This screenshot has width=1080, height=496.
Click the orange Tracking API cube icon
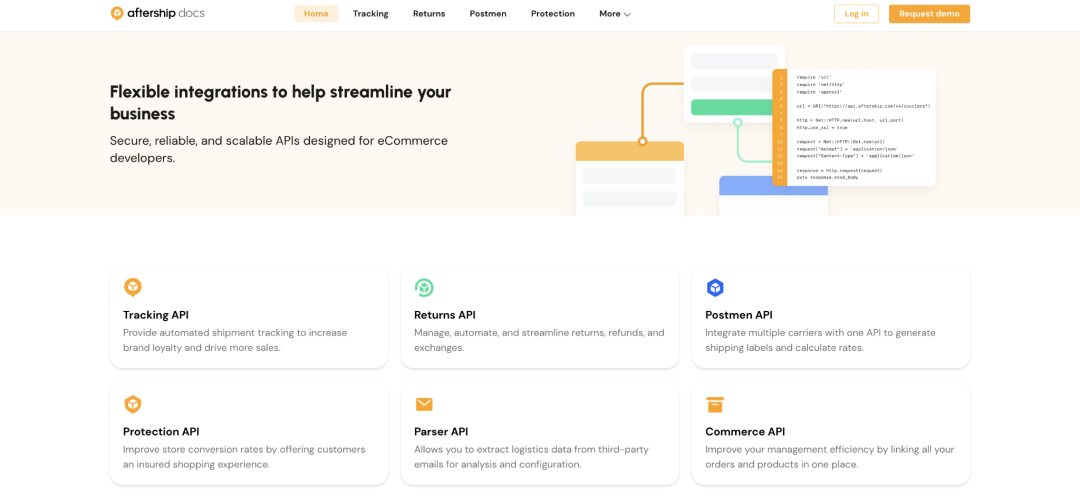click(132, 287)
